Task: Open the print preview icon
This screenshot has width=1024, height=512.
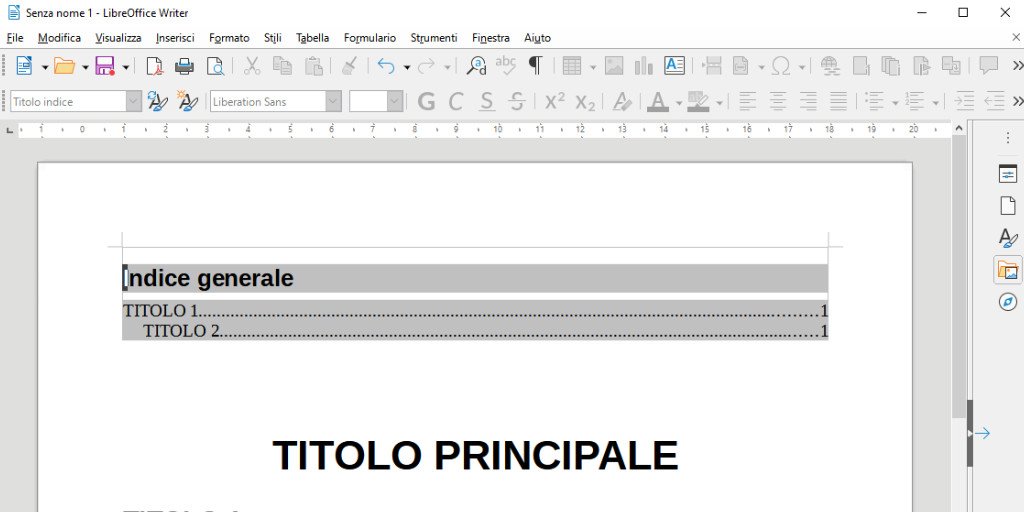Action: click(215, 66)
